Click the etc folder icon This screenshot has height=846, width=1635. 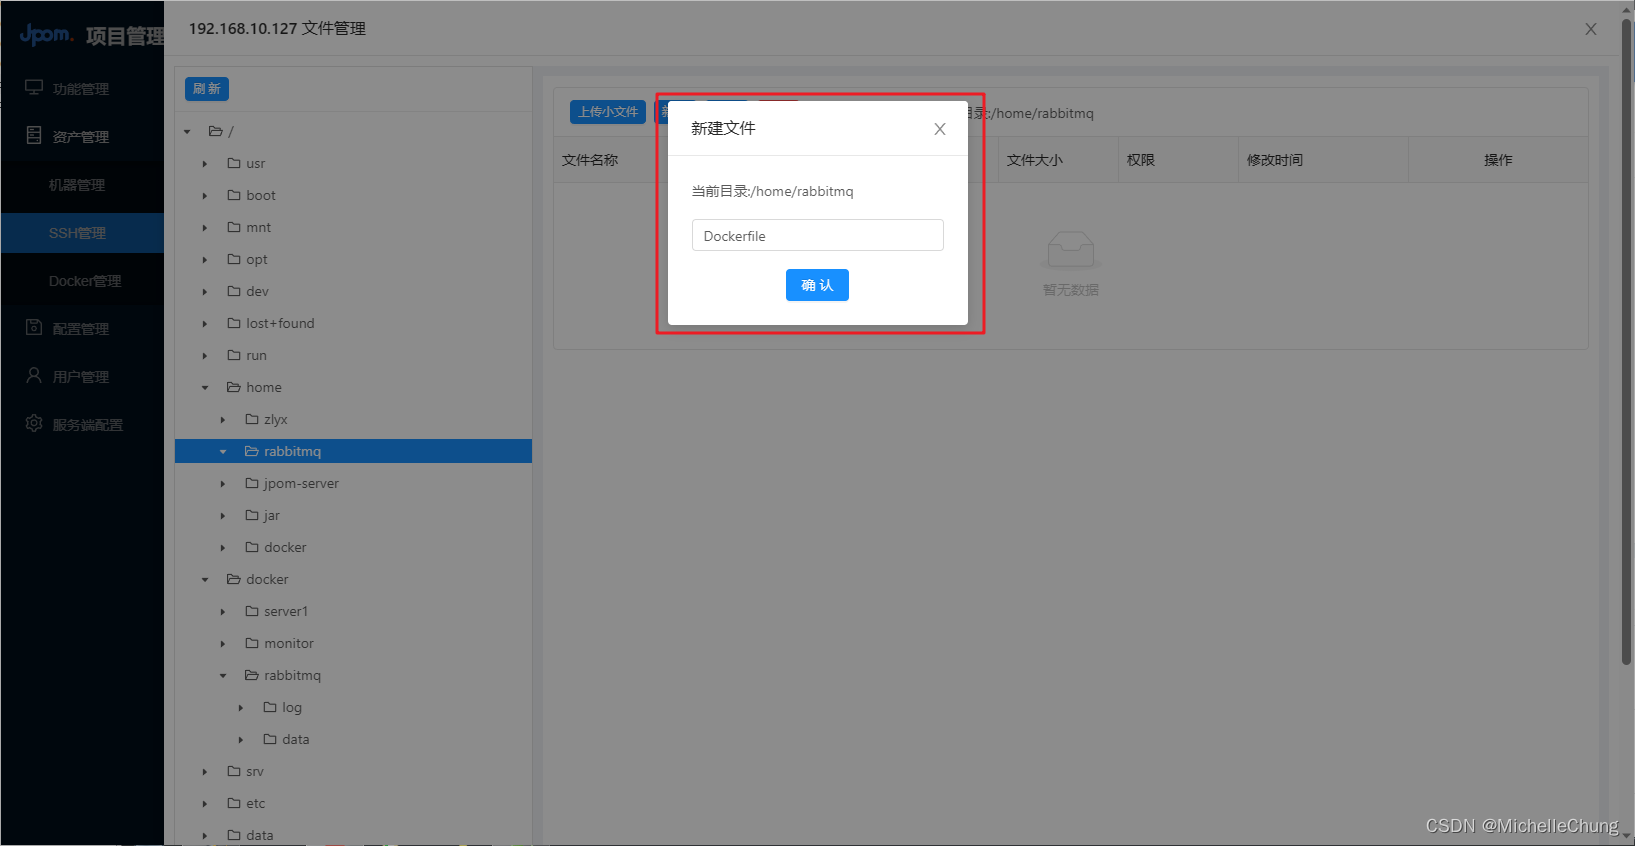point(234,803)
